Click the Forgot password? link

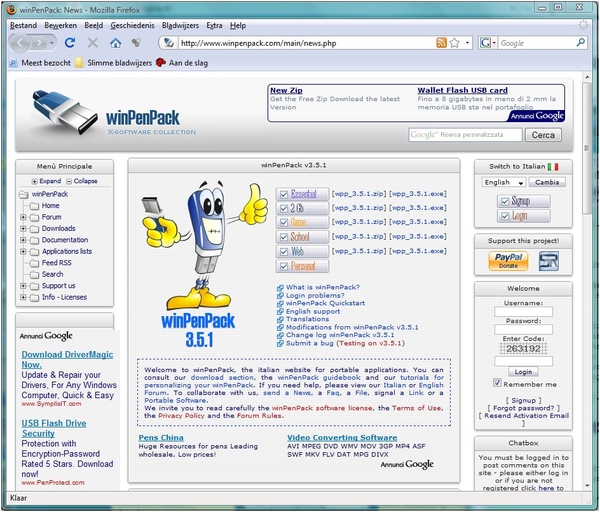click(x=523, y=408)
